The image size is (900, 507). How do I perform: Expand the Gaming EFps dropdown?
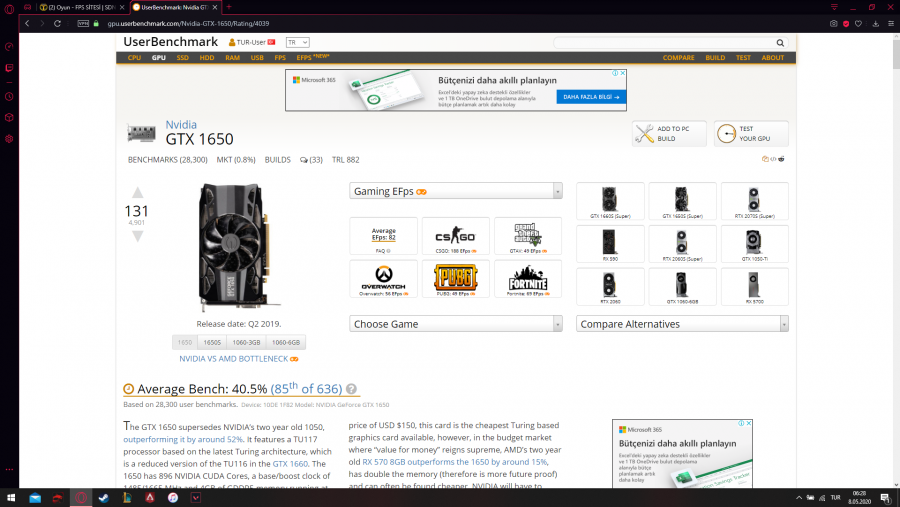pyautogui.click(x=456, y=191)
